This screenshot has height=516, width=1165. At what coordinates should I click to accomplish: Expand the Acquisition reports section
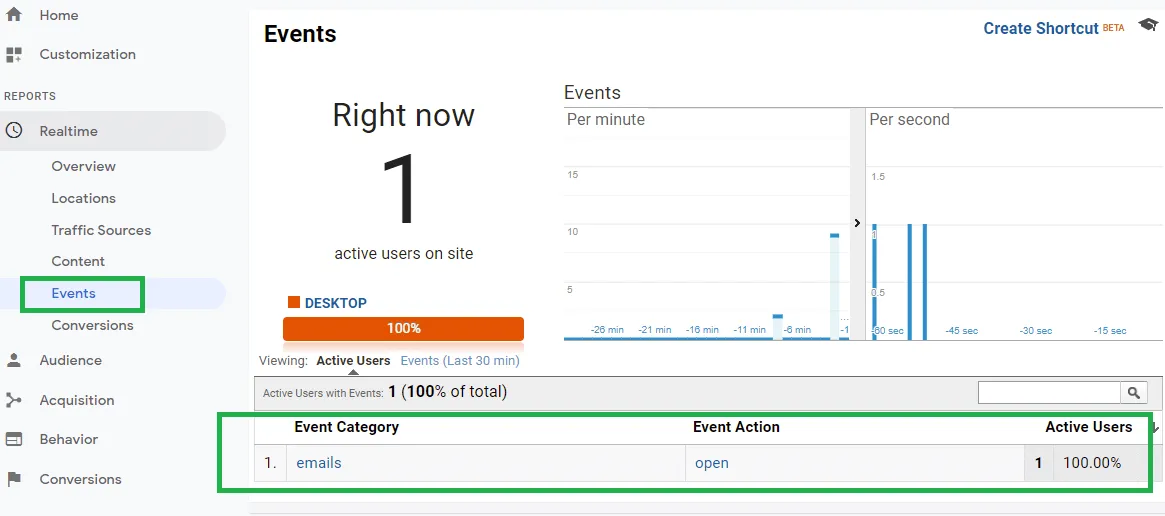[x=77, y=400]
